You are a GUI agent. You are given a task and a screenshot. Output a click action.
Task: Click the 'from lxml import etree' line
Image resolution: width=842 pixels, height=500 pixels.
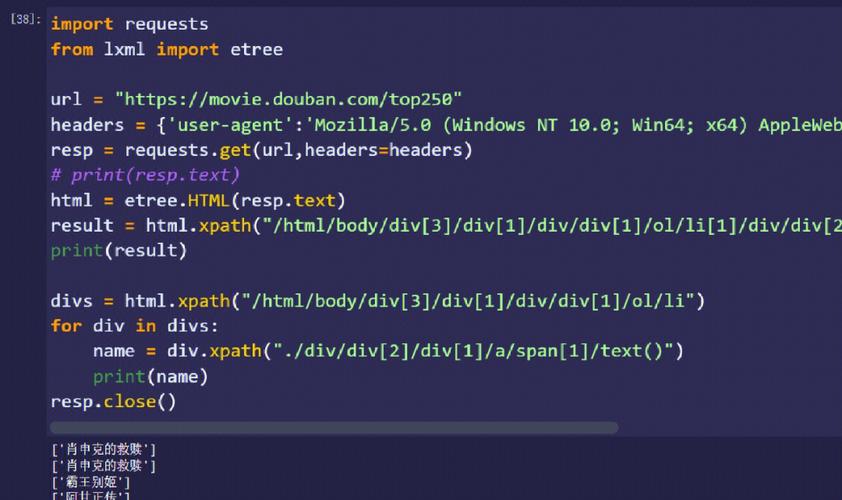[x=166, y=49]
